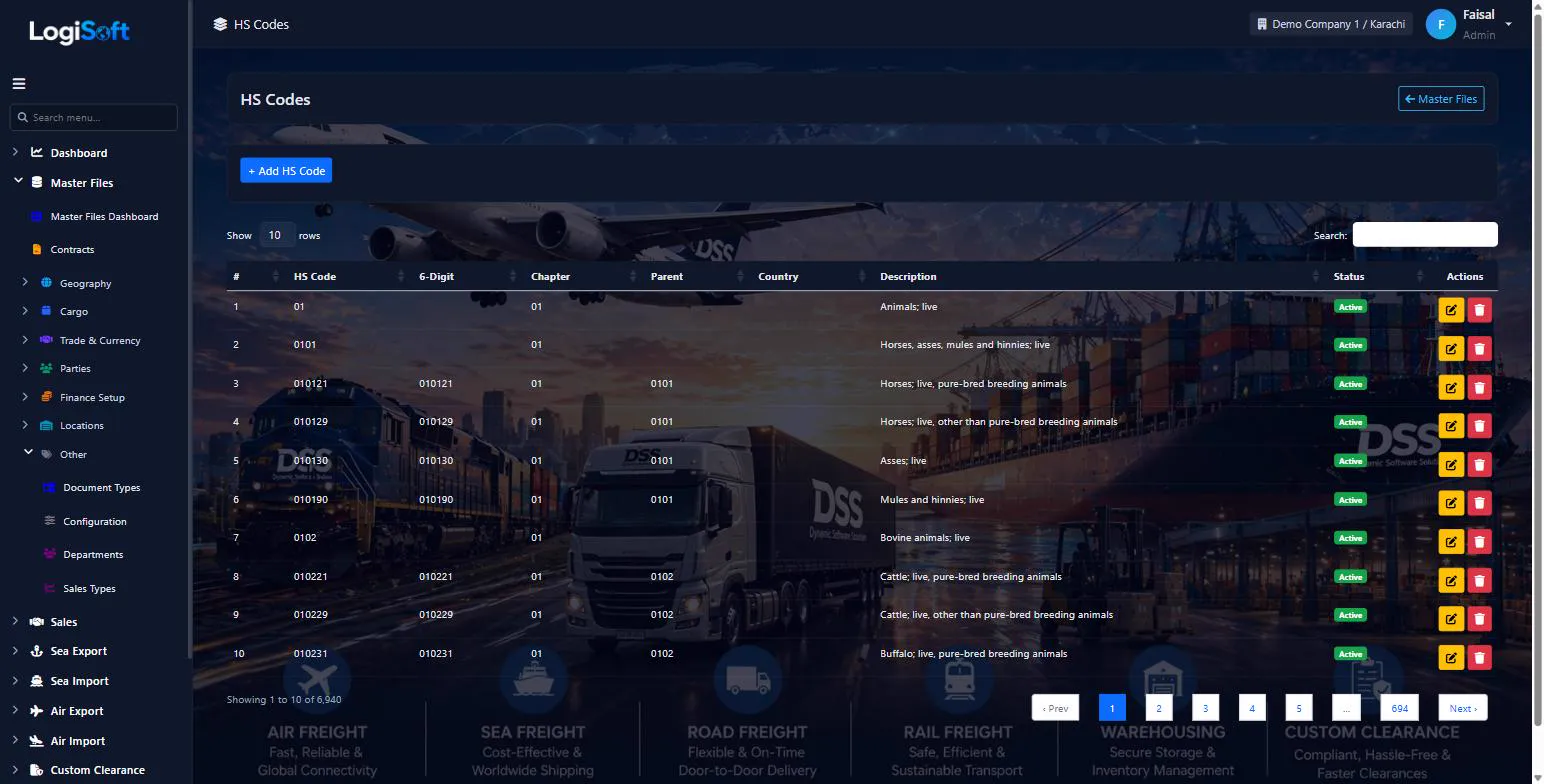
Task: Click the Master Files Dashboard icon
Action: pos(37,216)
